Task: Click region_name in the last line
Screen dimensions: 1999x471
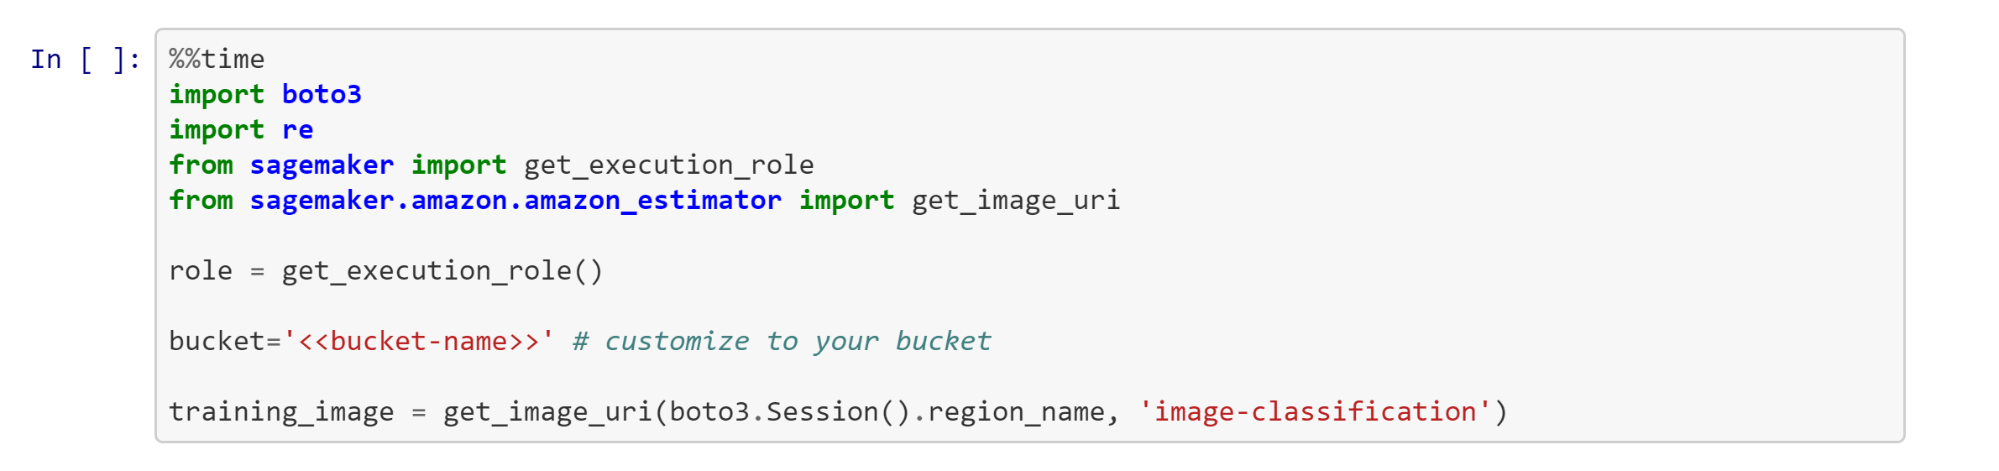Action: pyautogui.click(x=1015, y=412)
